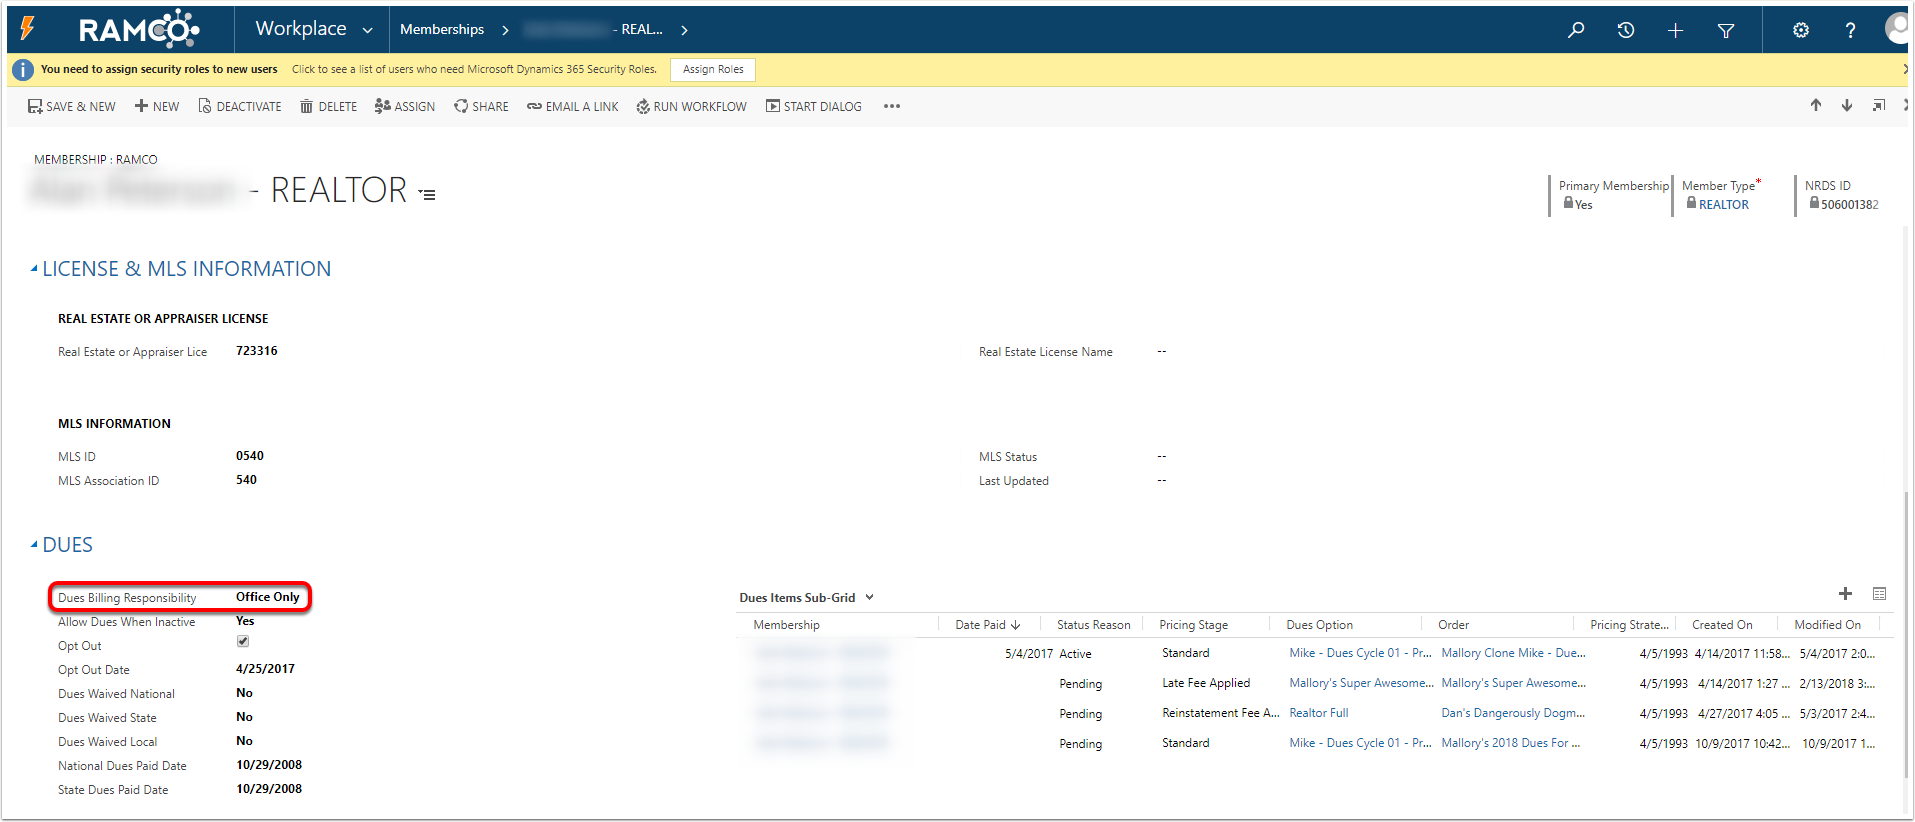Click NRDS ID 506001382
Viewport: 1915px width, 822px height.
coord(1849,204)
